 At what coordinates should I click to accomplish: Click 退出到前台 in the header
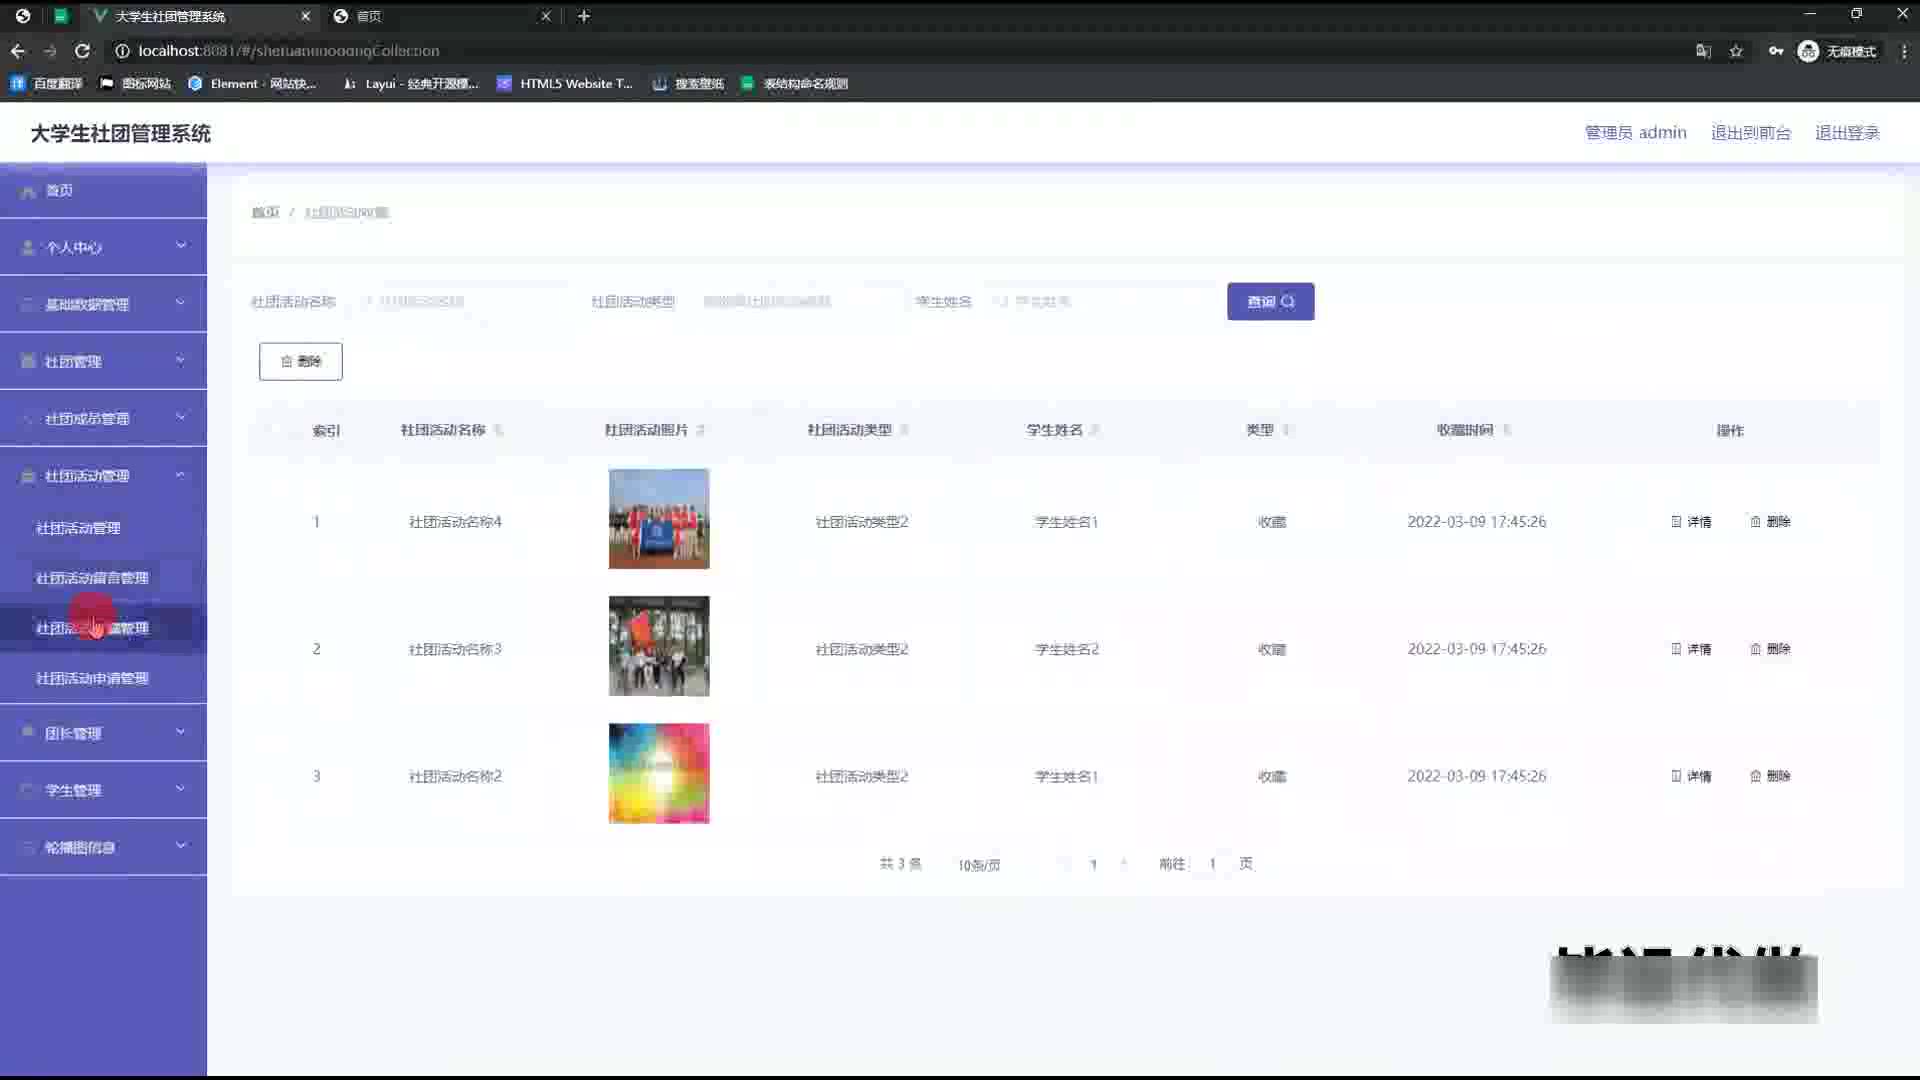click(1750, 133)
